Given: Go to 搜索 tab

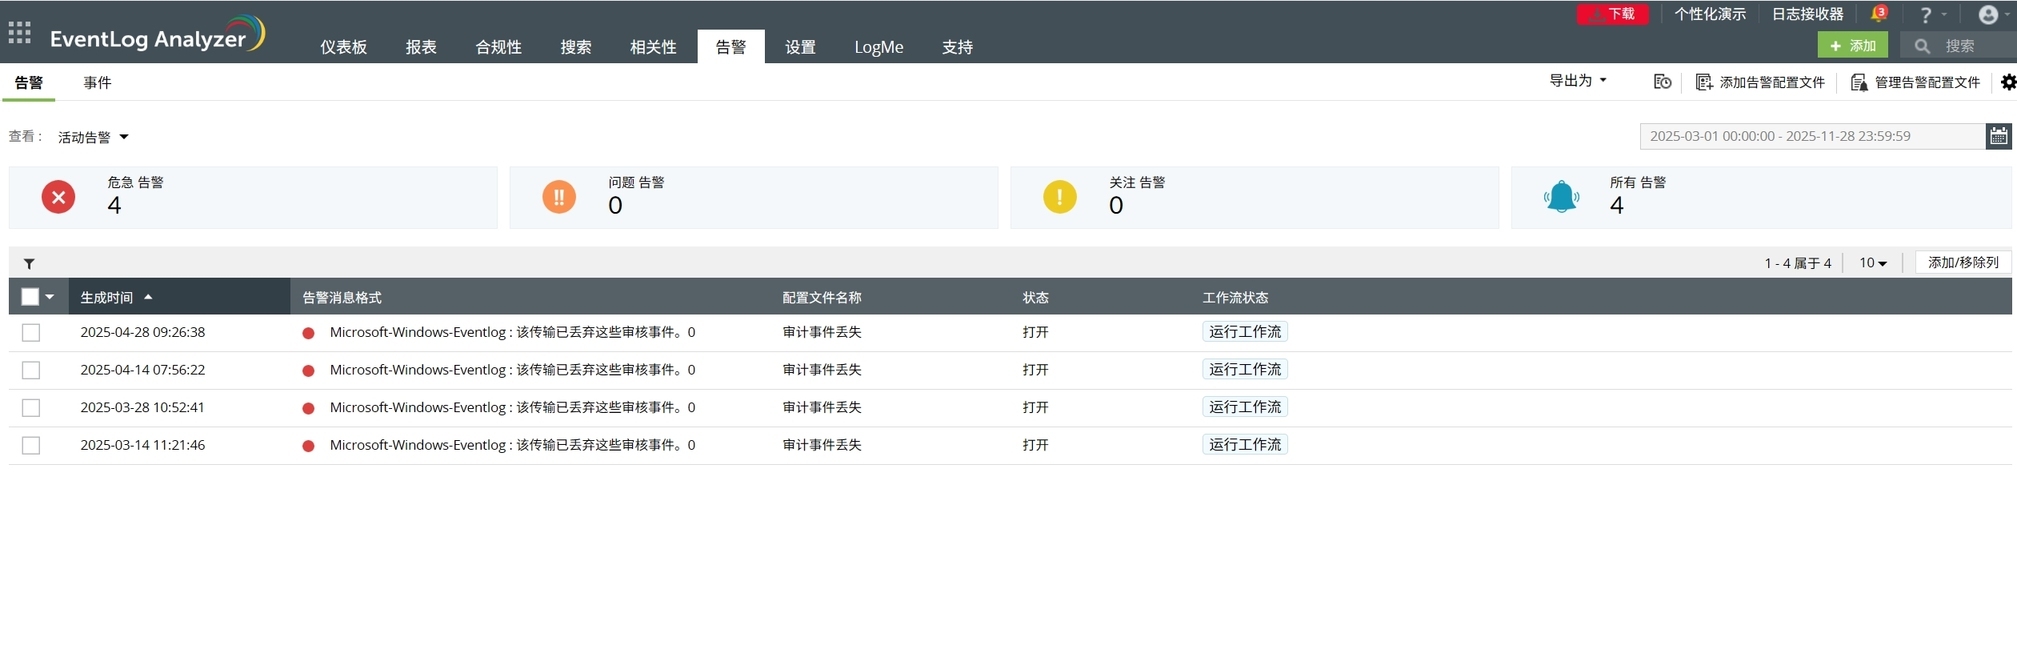Looking at the screenshot, I should coord(575,47).
